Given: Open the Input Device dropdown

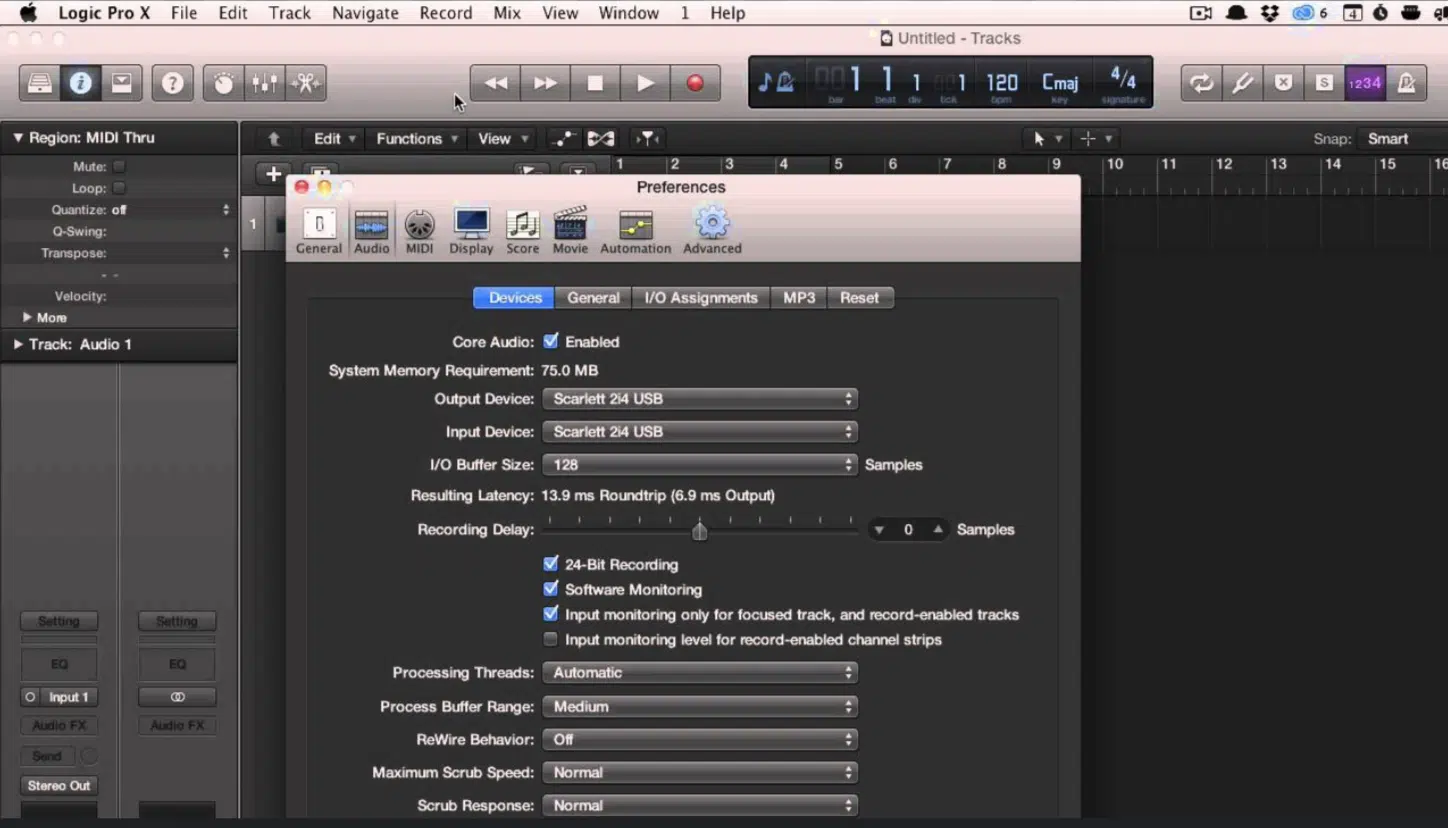Looking at the screenshot, I should (700, 431).
